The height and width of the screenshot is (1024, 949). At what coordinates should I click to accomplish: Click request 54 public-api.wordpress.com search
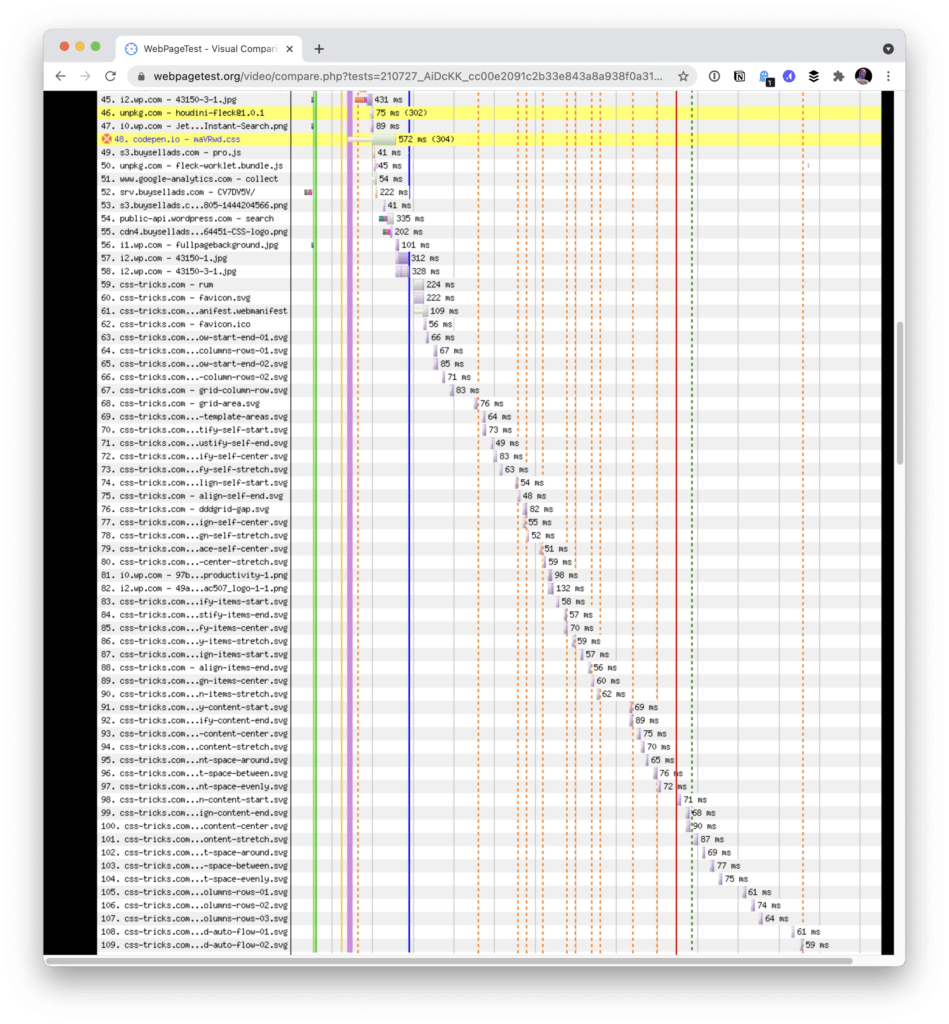pyautogui.click(x=187, y=219)
